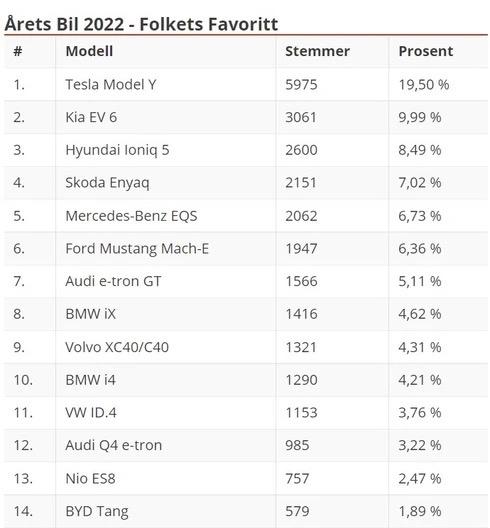Viewport: 490px width, 528px height.
Task: Click the BMW iX entry
Action: point(91,314)
